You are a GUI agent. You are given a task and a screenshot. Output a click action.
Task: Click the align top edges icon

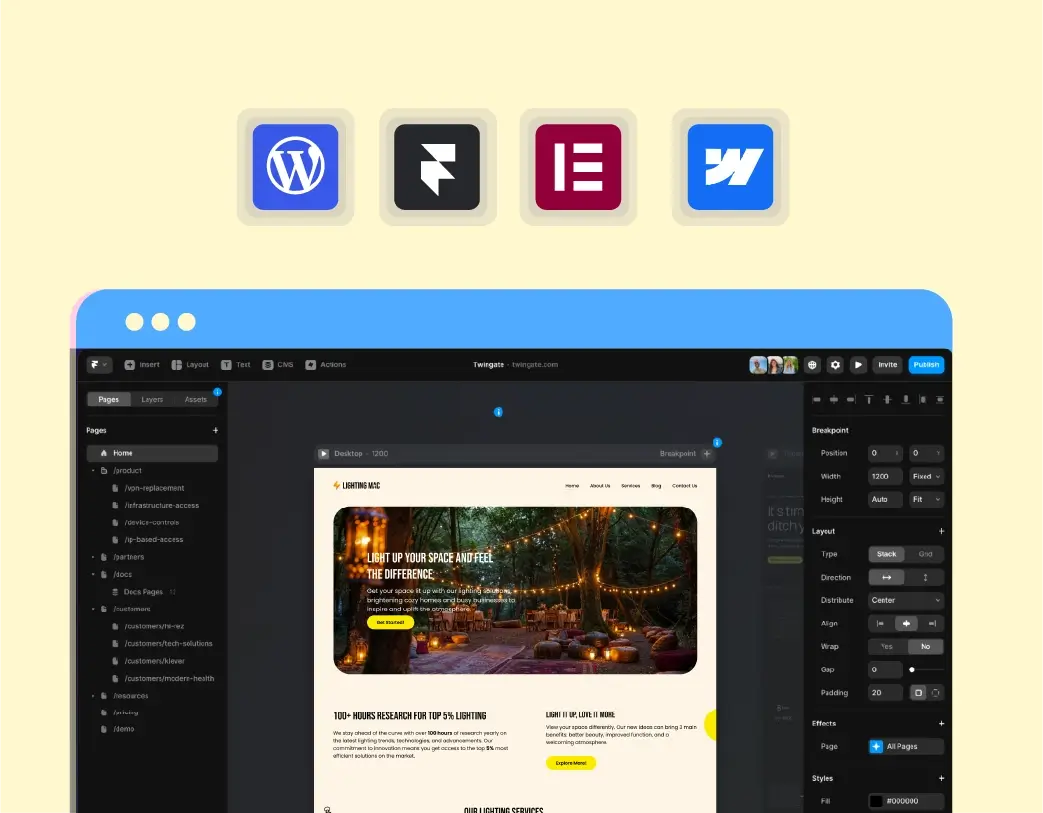pos(869,400)
